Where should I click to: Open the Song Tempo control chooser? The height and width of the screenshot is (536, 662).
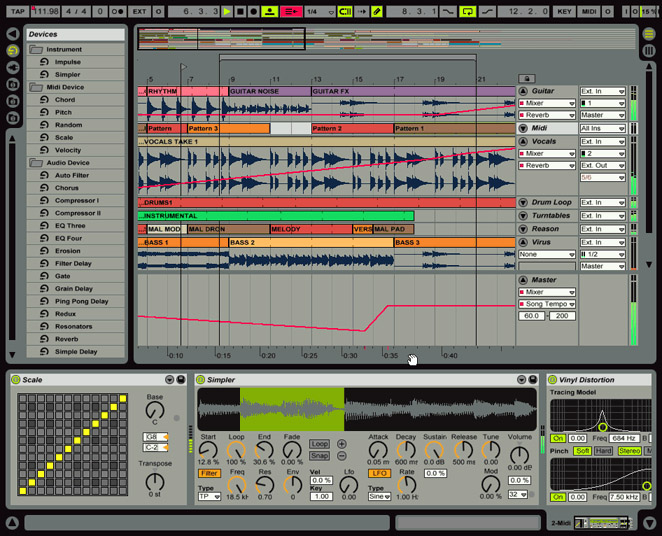tap(547, 304)
